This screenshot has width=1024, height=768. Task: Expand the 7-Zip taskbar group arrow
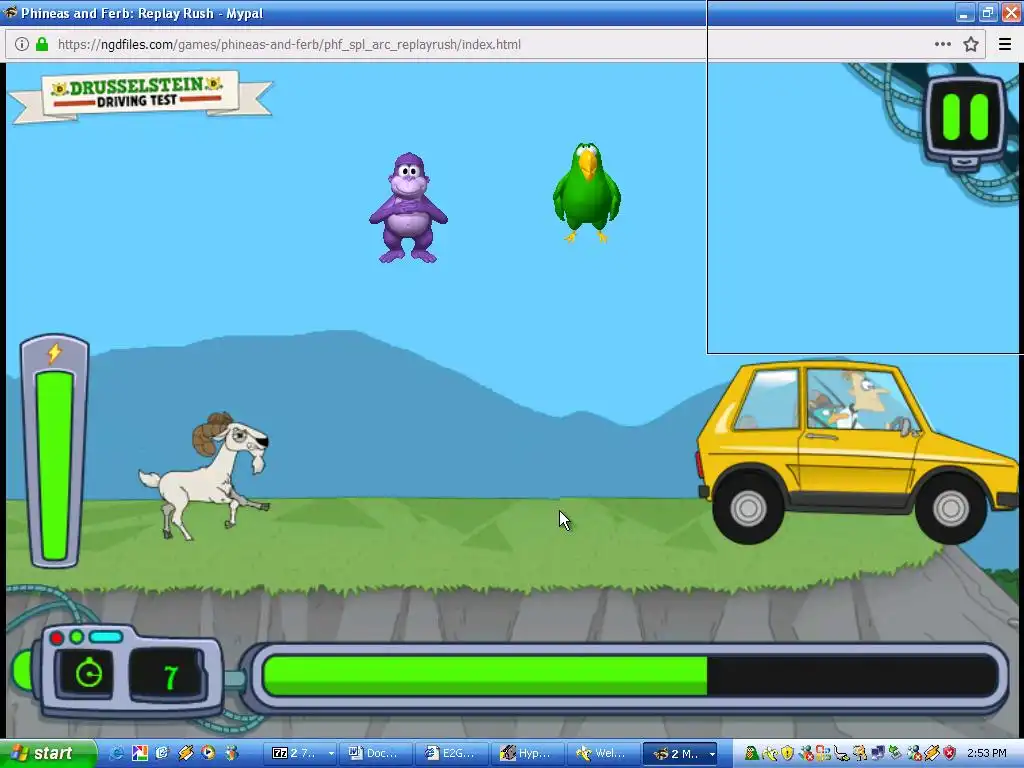pos(331,754)
